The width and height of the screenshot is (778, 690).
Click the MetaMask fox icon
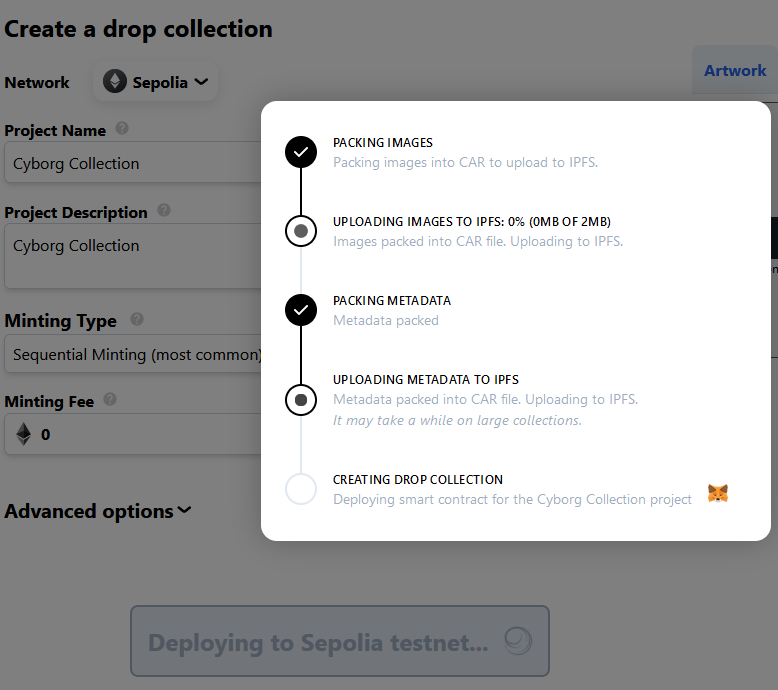(718, 493)
